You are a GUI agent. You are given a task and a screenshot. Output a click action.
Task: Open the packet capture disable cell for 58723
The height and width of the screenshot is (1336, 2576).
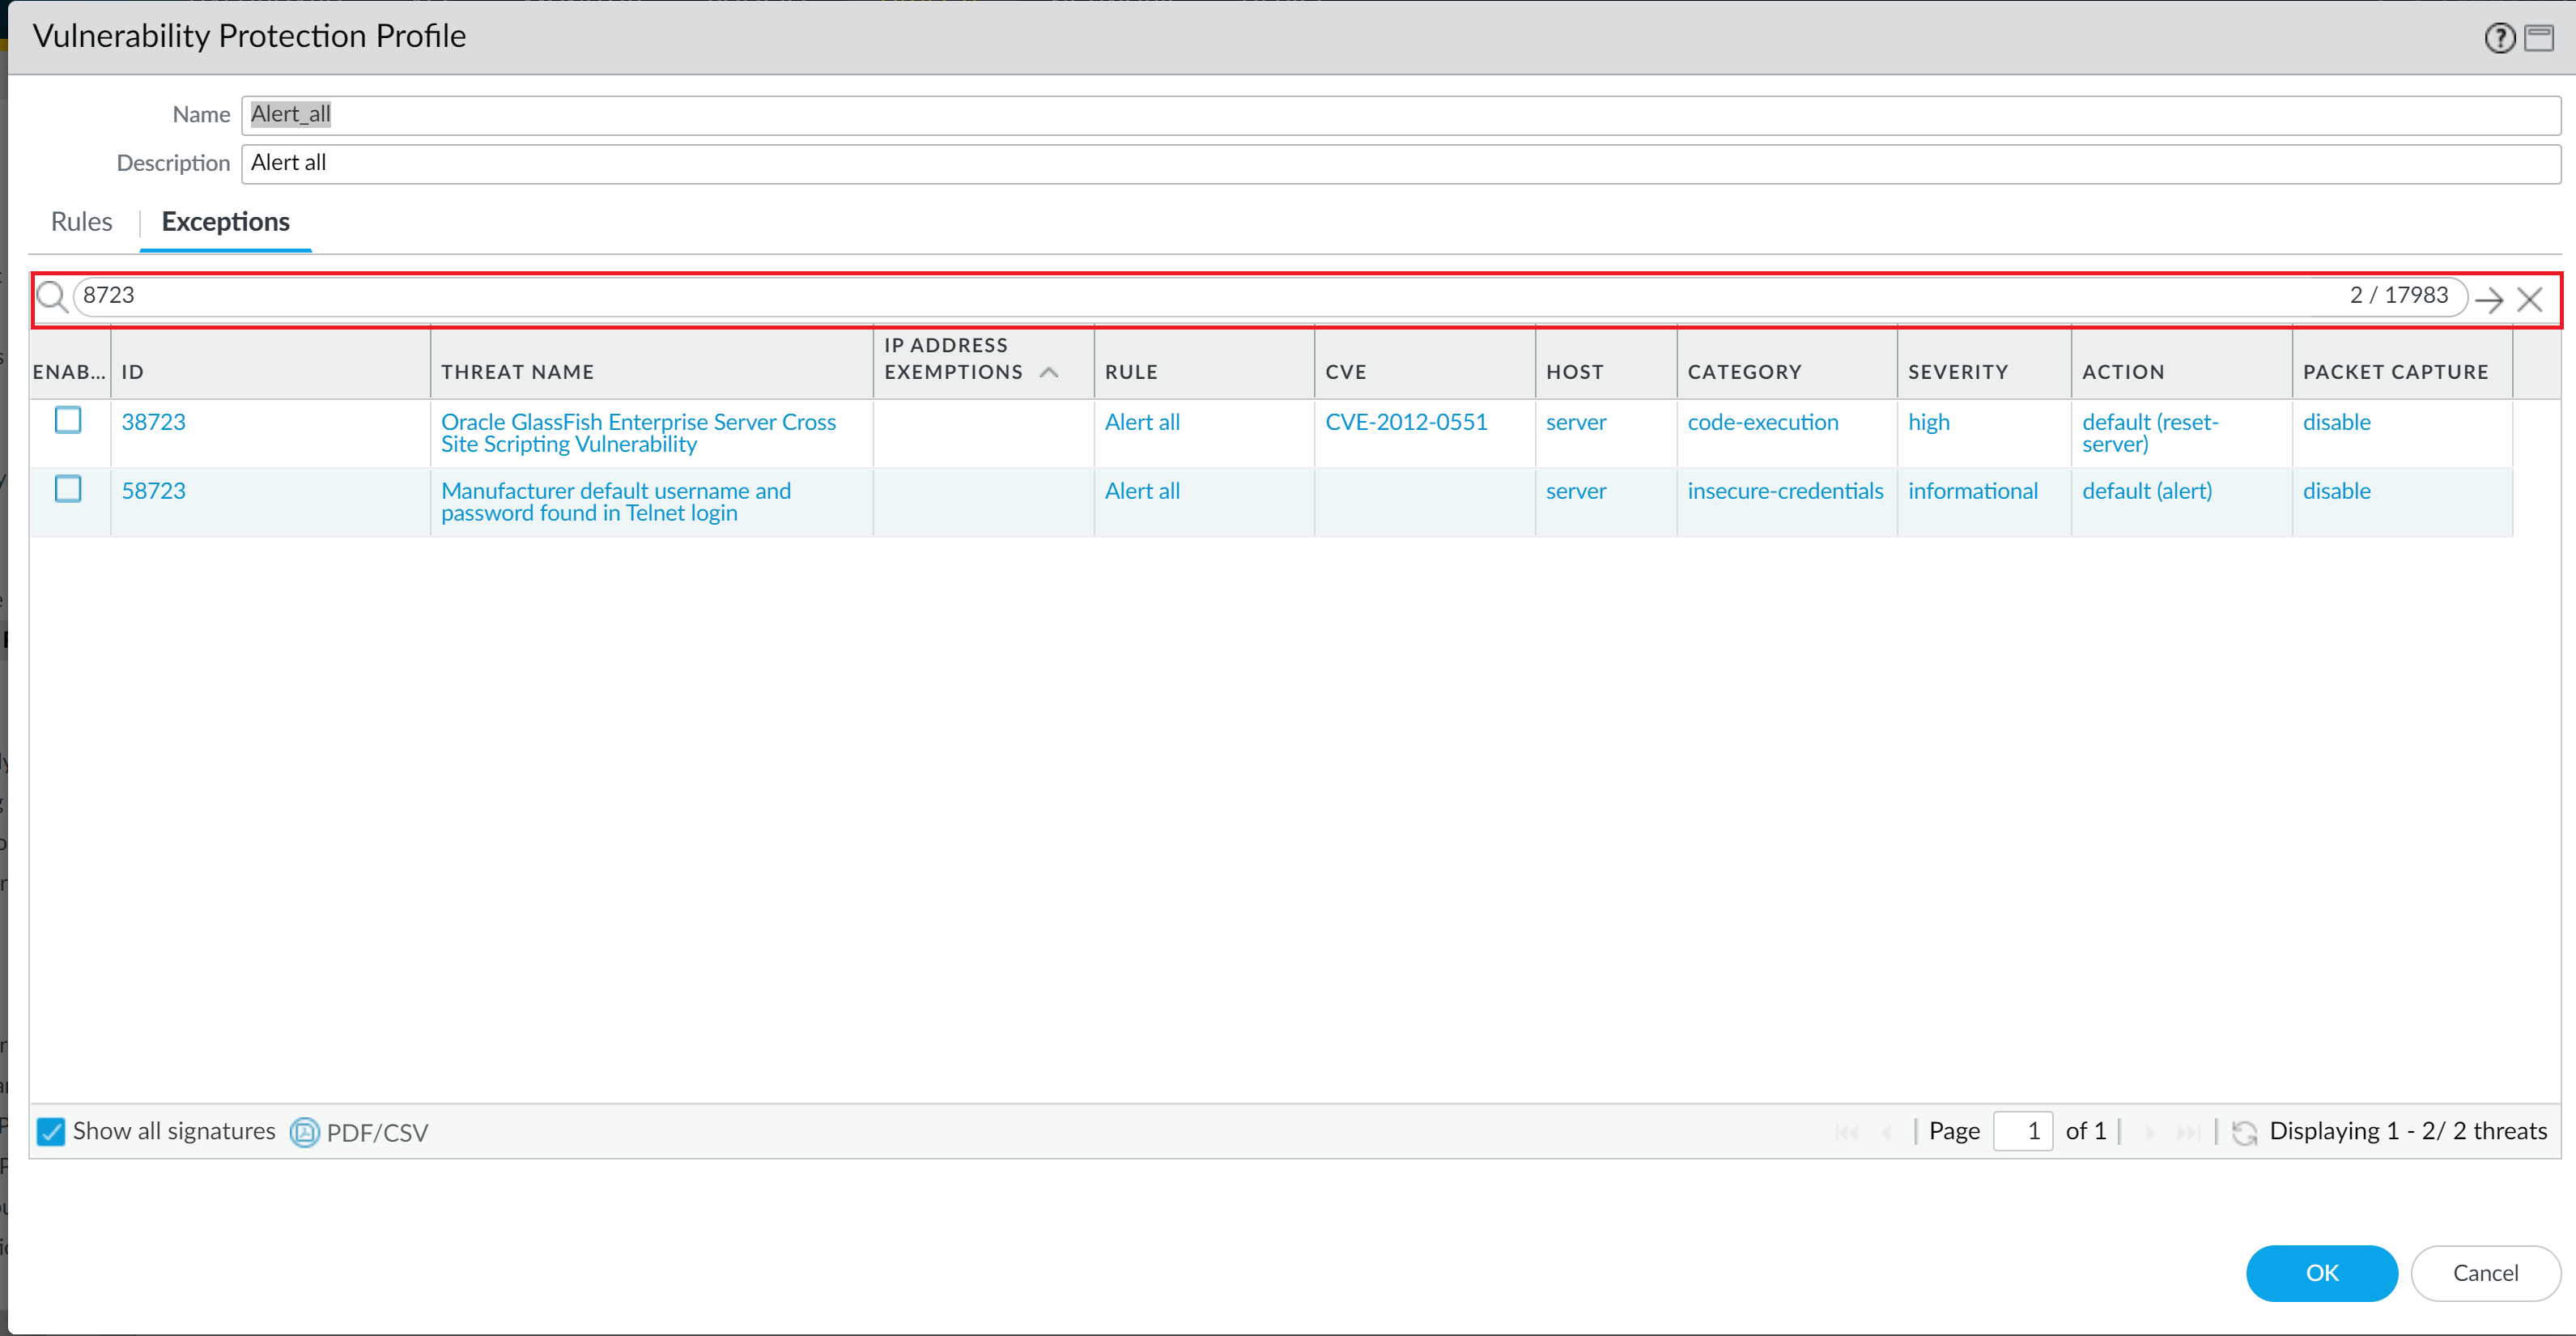2336,491
